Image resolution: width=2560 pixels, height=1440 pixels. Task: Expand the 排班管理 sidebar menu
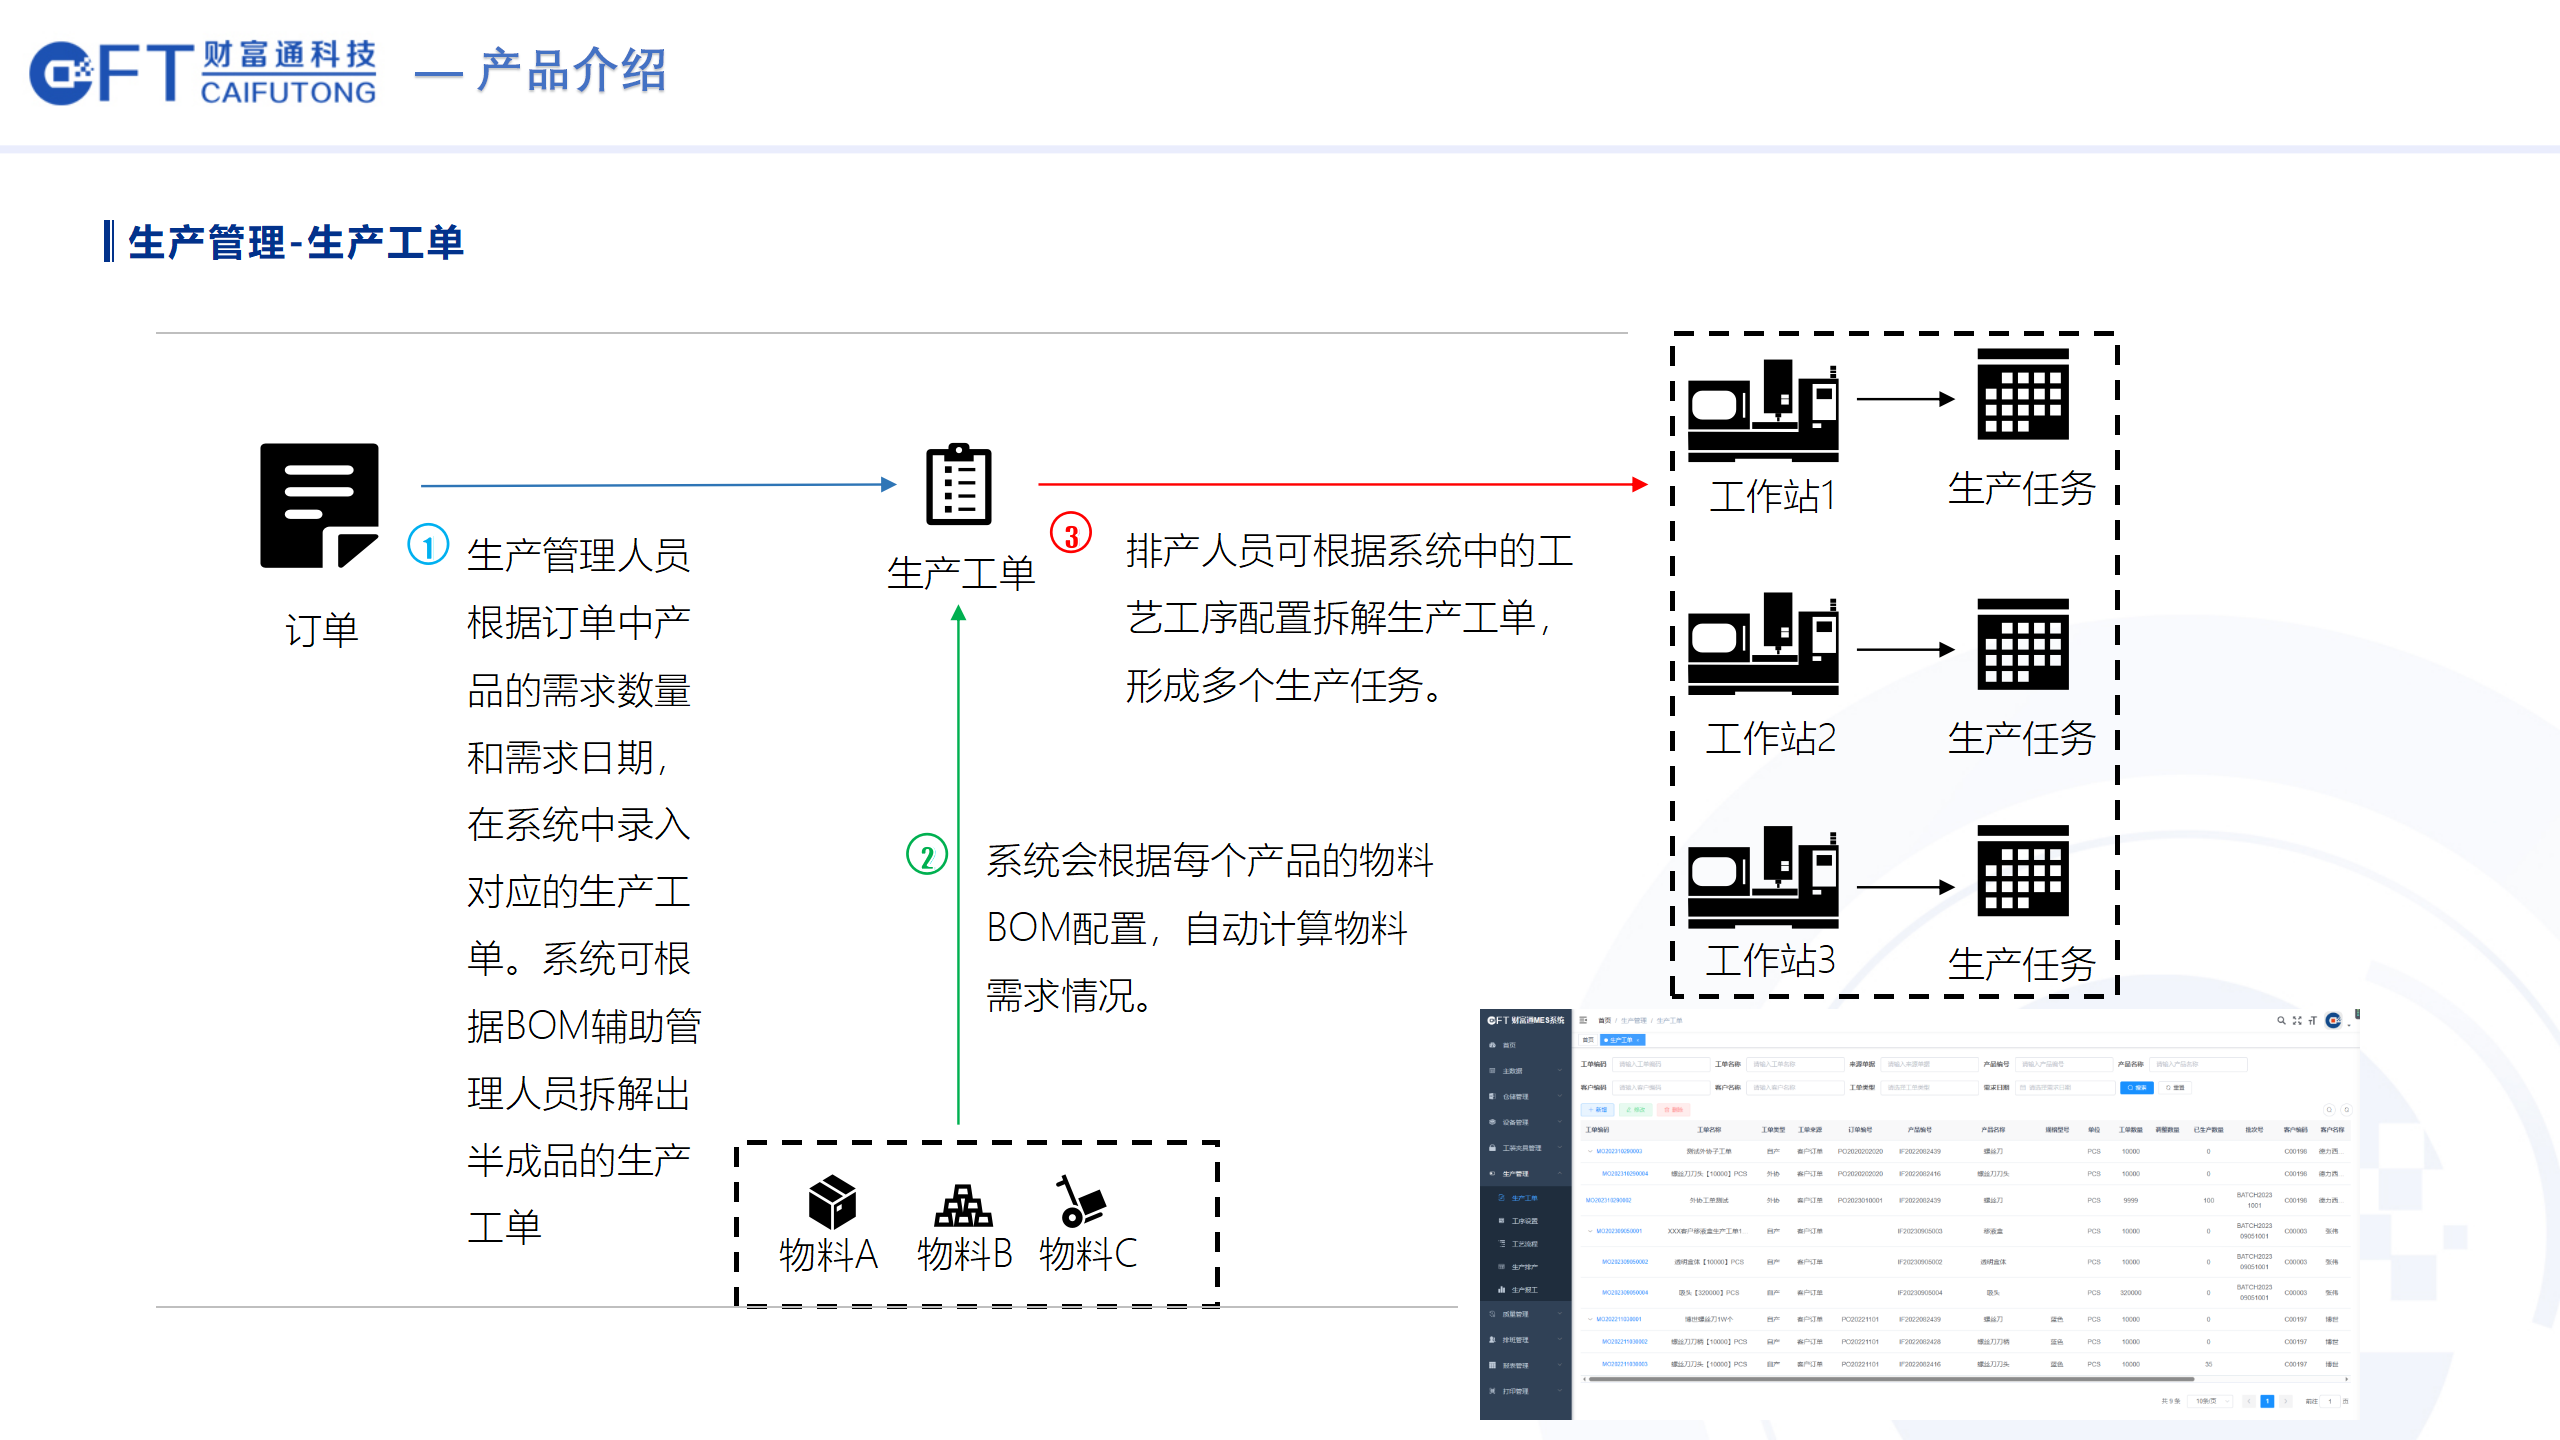(1526, 1340)
